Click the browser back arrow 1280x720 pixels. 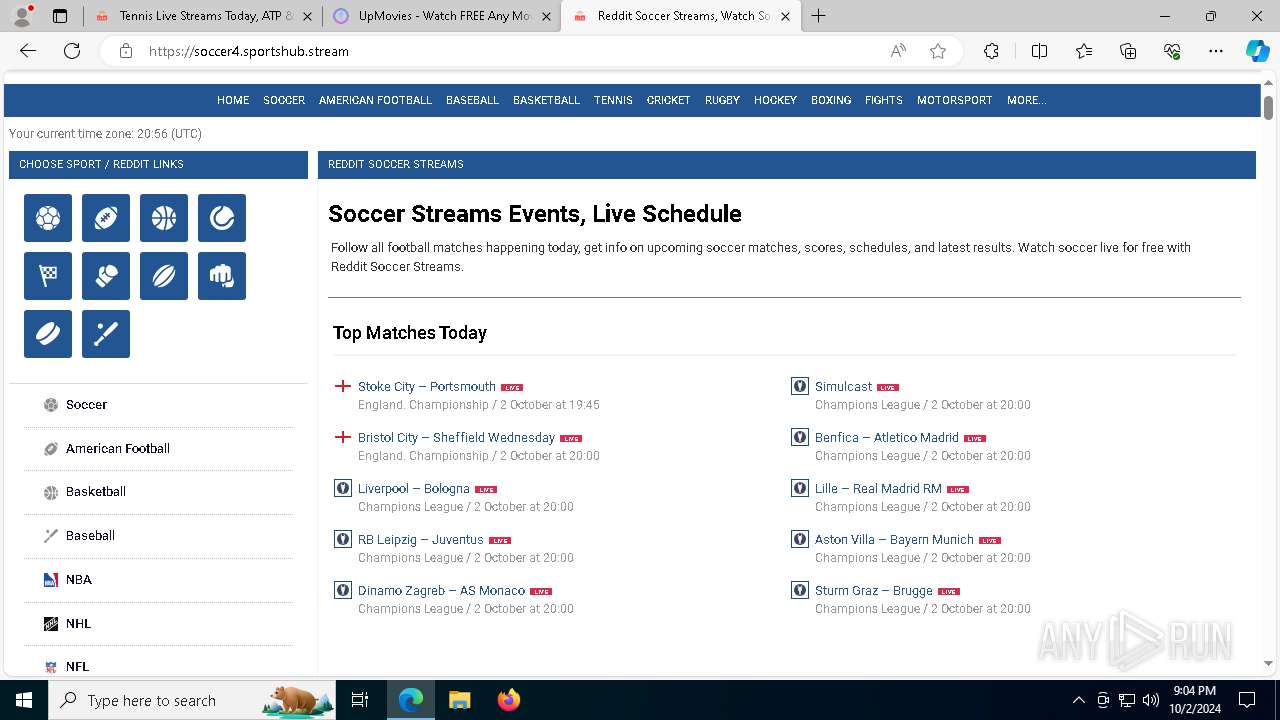(28, 51)
